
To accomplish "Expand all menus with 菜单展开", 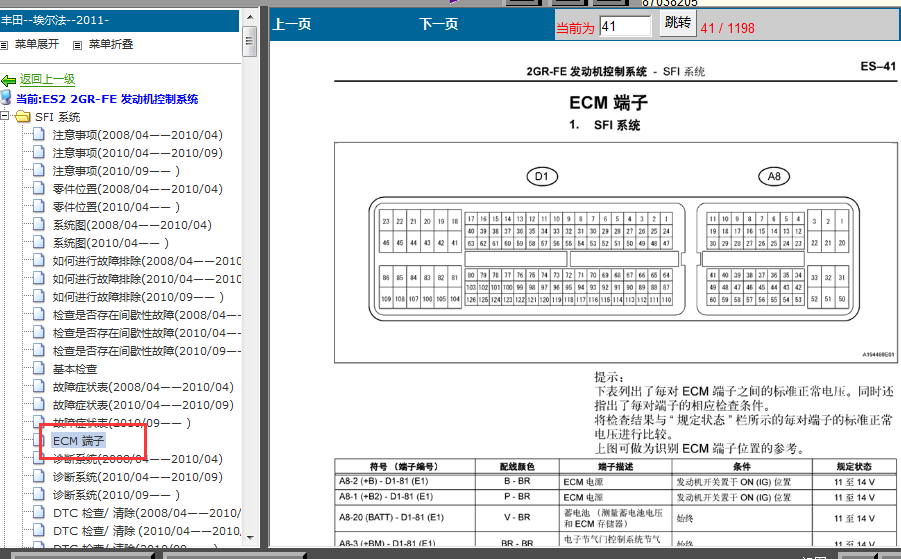I will click(37, 44).
